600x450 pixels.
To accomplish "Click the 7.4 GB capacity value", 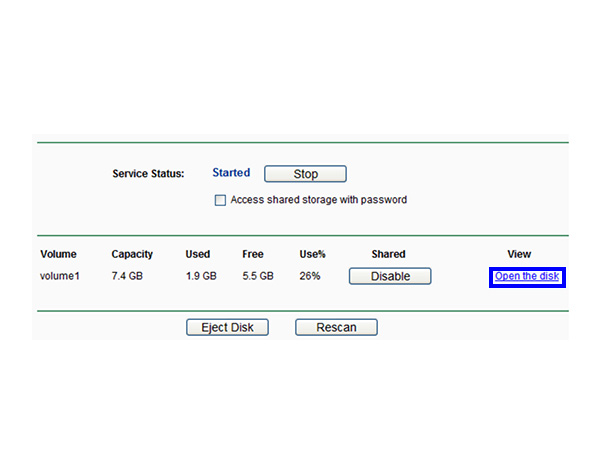I will (127, 276).
